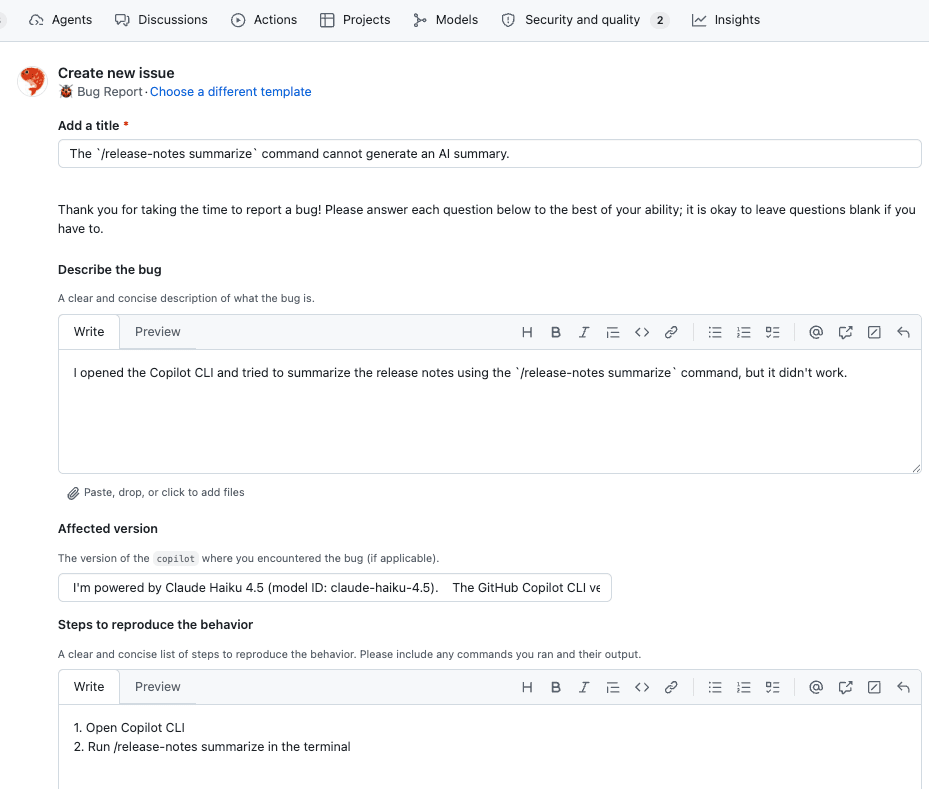Screen dimensions: 929x789
Task: Mention a user in Steps to reproduce editor
Action: pos(816,687)
